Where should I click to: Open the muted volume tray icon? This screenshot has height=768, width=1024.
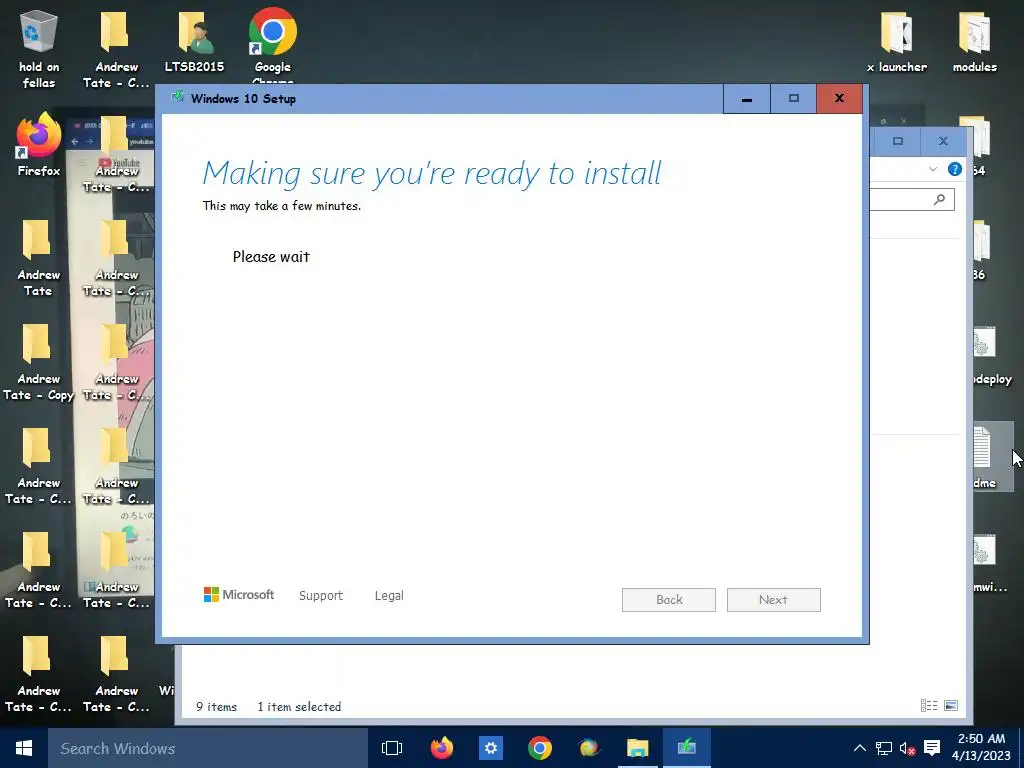[x=907, y=748]
